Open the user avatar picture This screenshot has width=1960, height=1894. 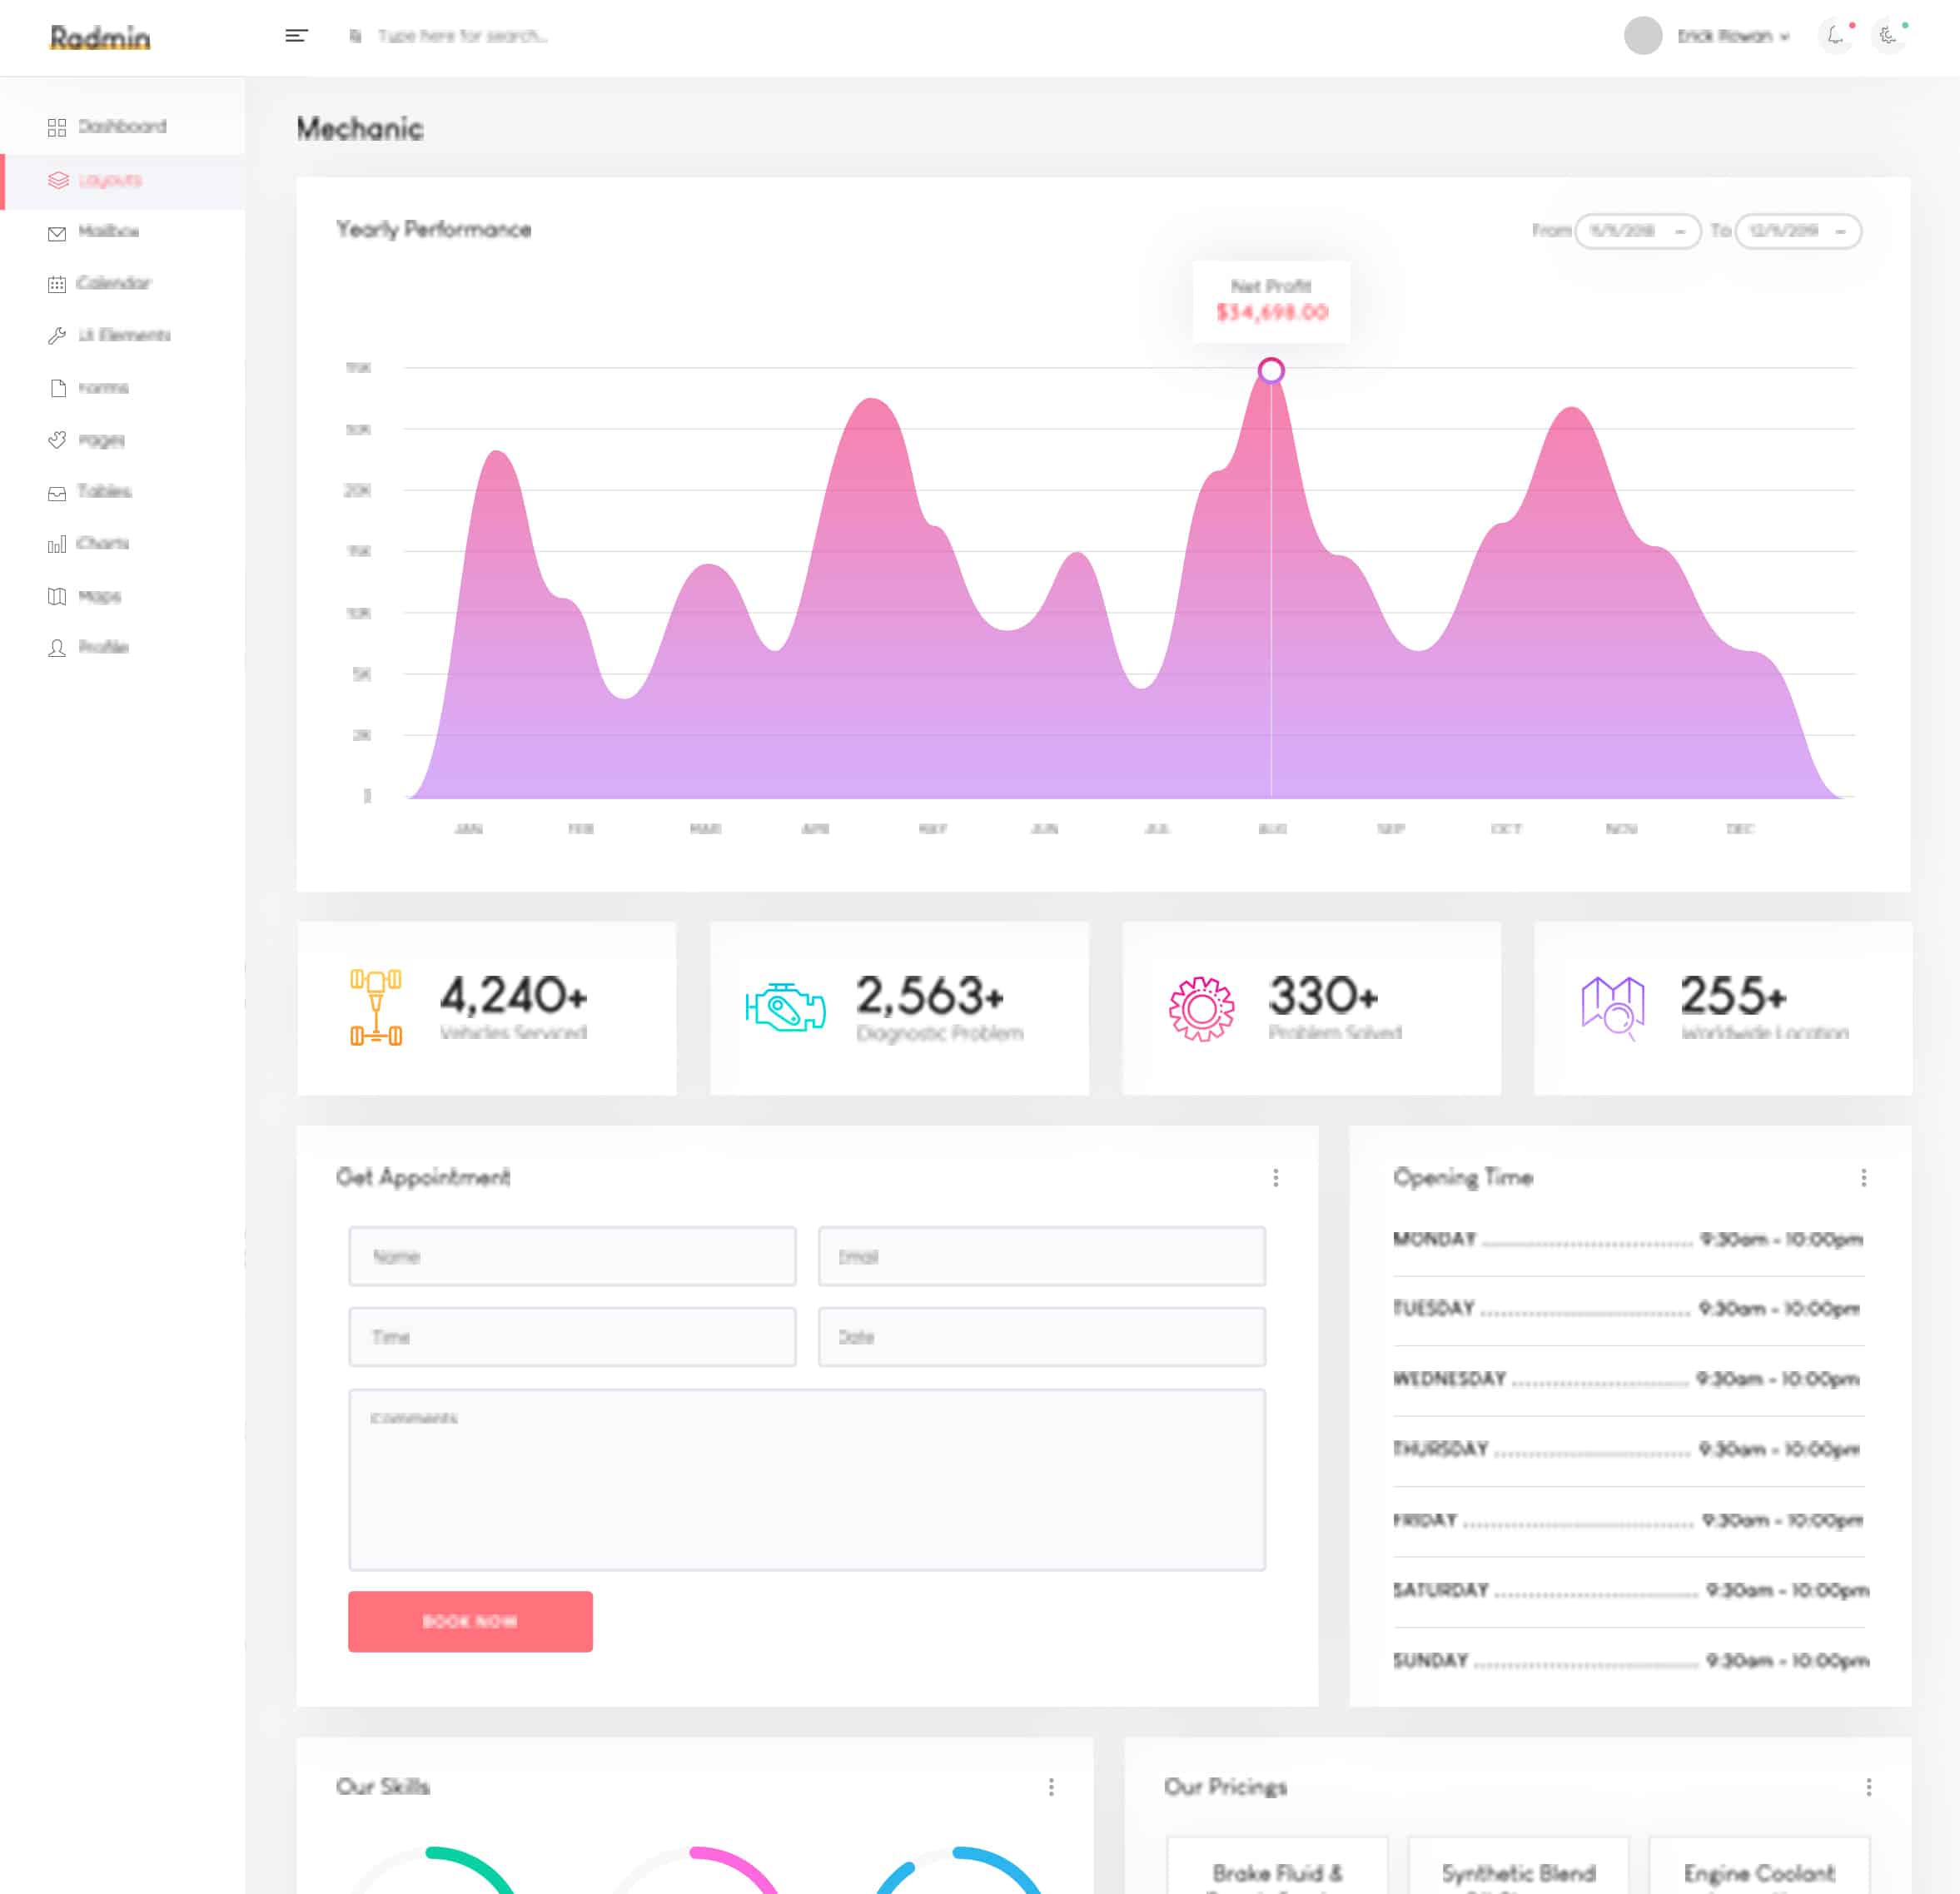click(x=1642, y=36)
